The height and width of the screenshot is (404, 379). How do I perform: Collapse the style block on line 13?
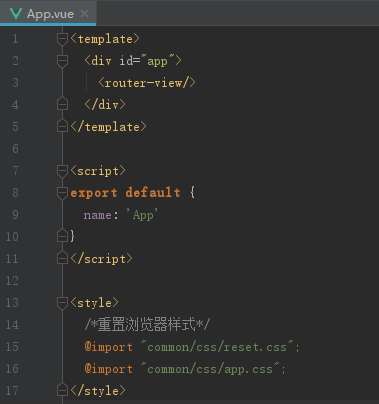[x=62, y=303]
